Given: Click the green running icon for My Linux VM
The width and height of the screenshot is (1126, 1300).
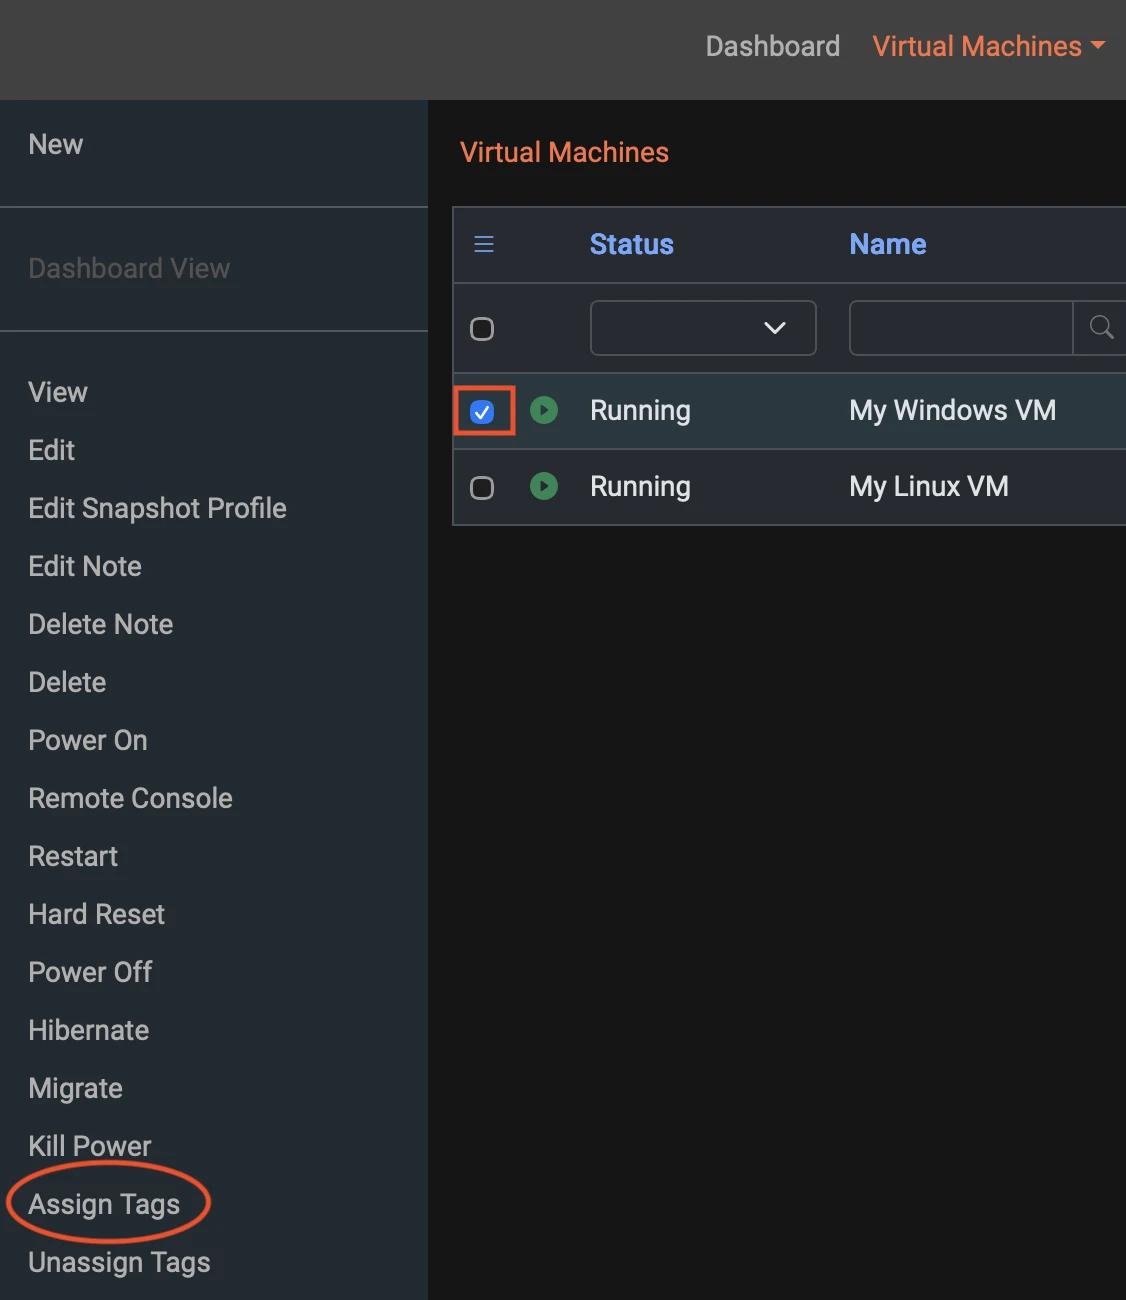Looking at the screenshot, I should [x=544, y=487].
